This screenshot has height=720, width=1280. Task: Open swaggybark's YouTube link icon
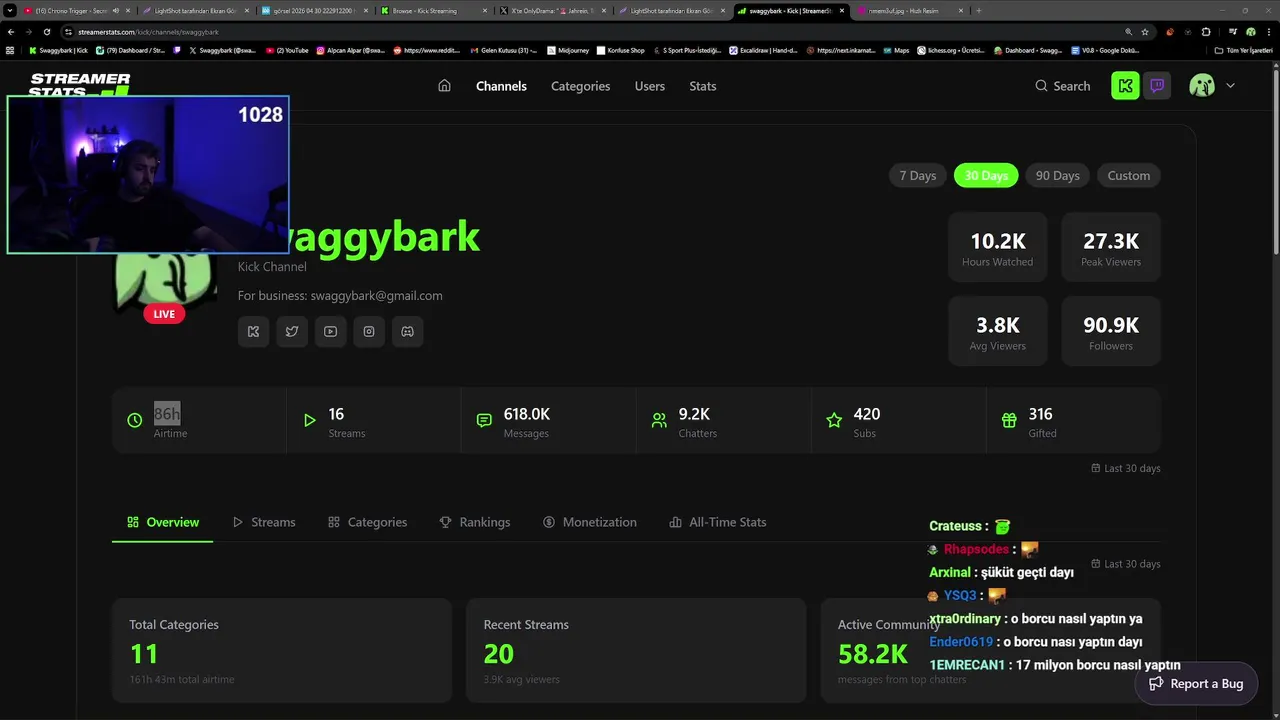[x=330, y=331]
